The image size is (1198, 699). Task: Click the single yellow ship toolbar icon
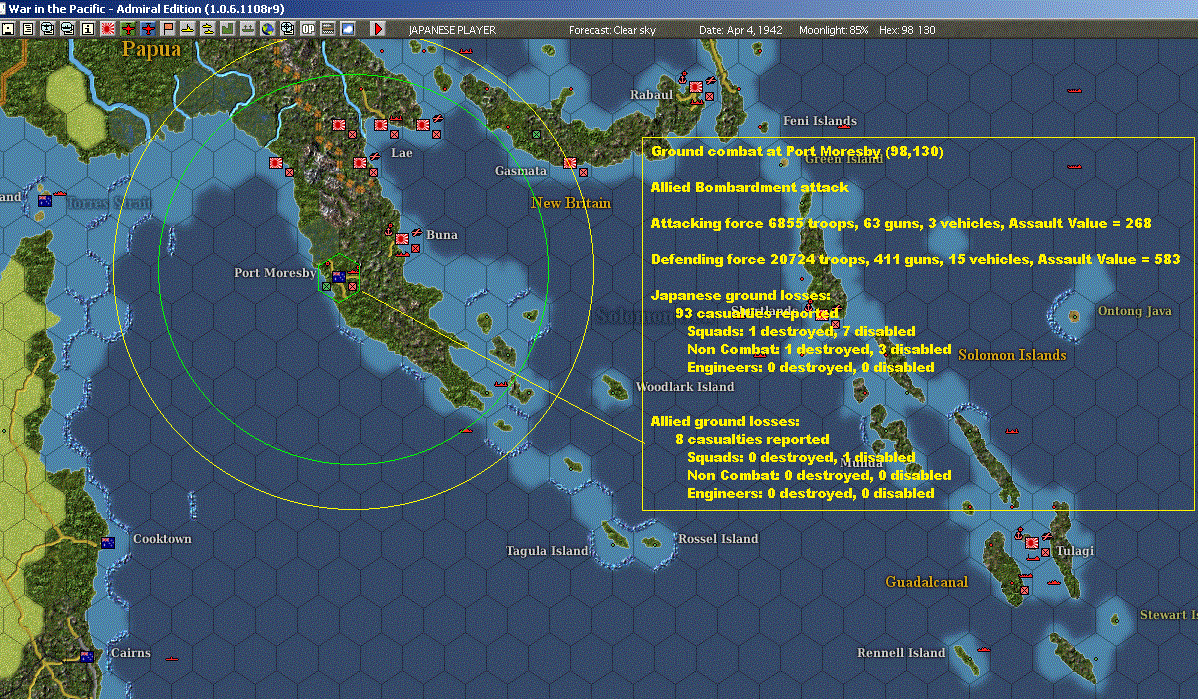(188, 29)
